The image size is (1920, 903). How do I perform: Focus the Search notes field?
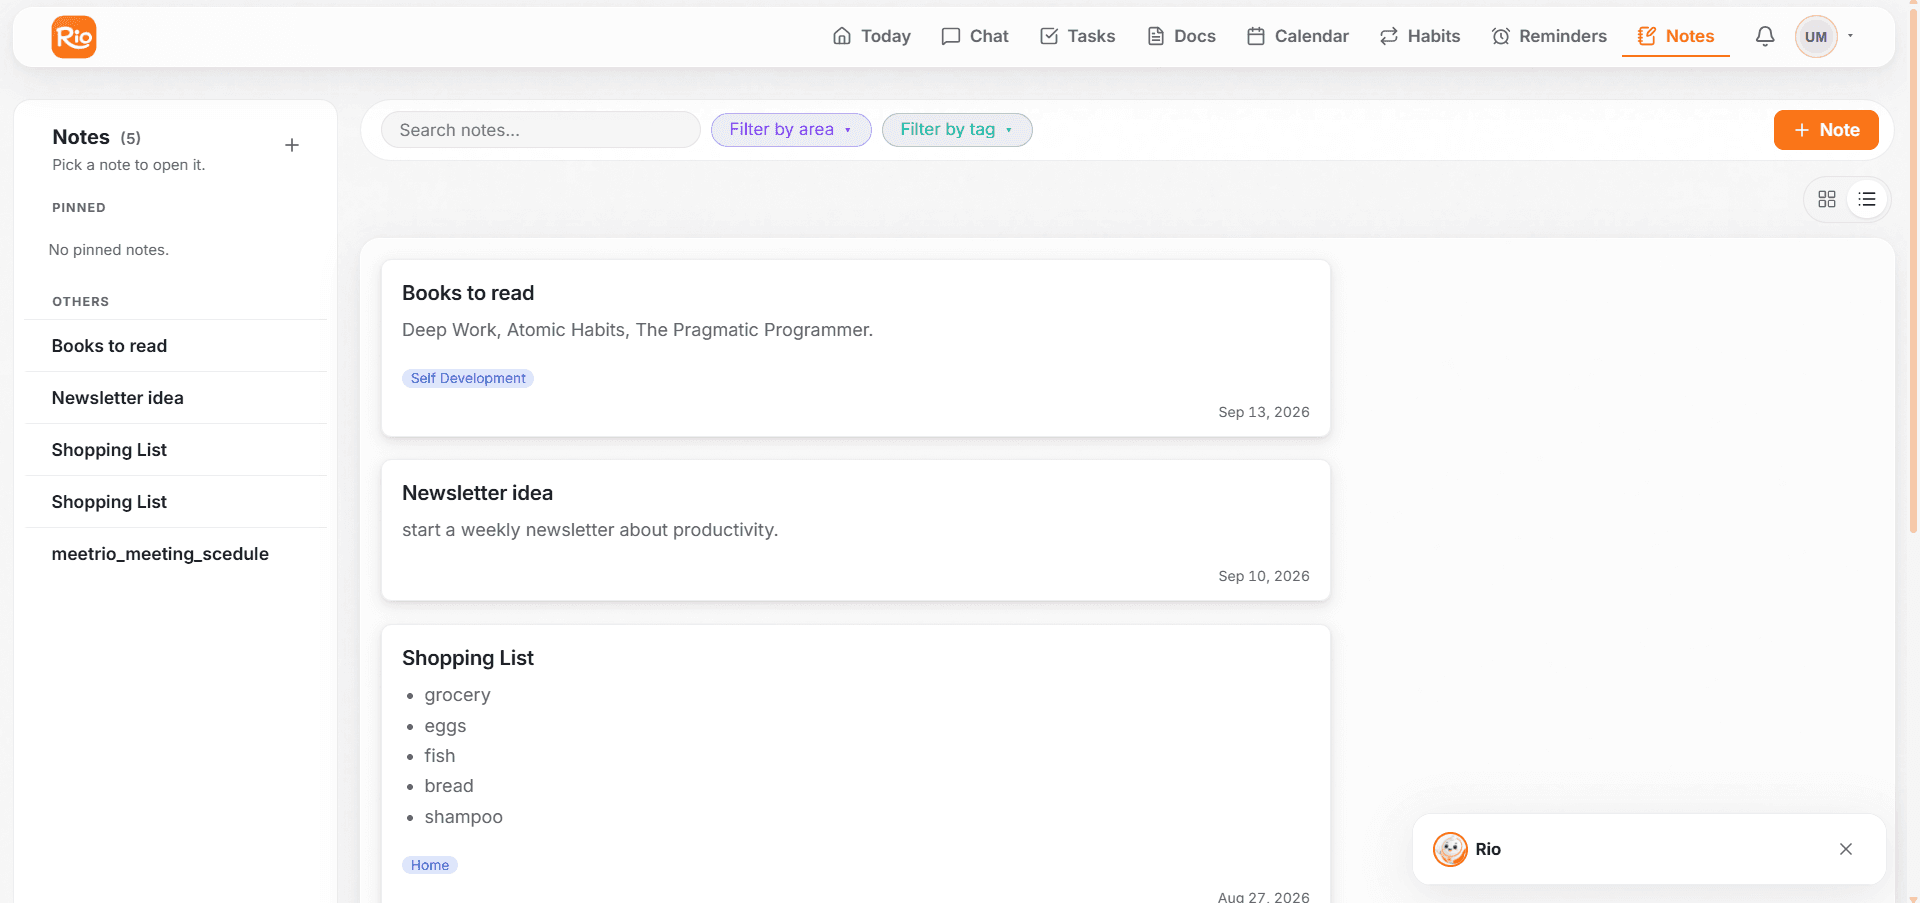click(x=540, y=130)
